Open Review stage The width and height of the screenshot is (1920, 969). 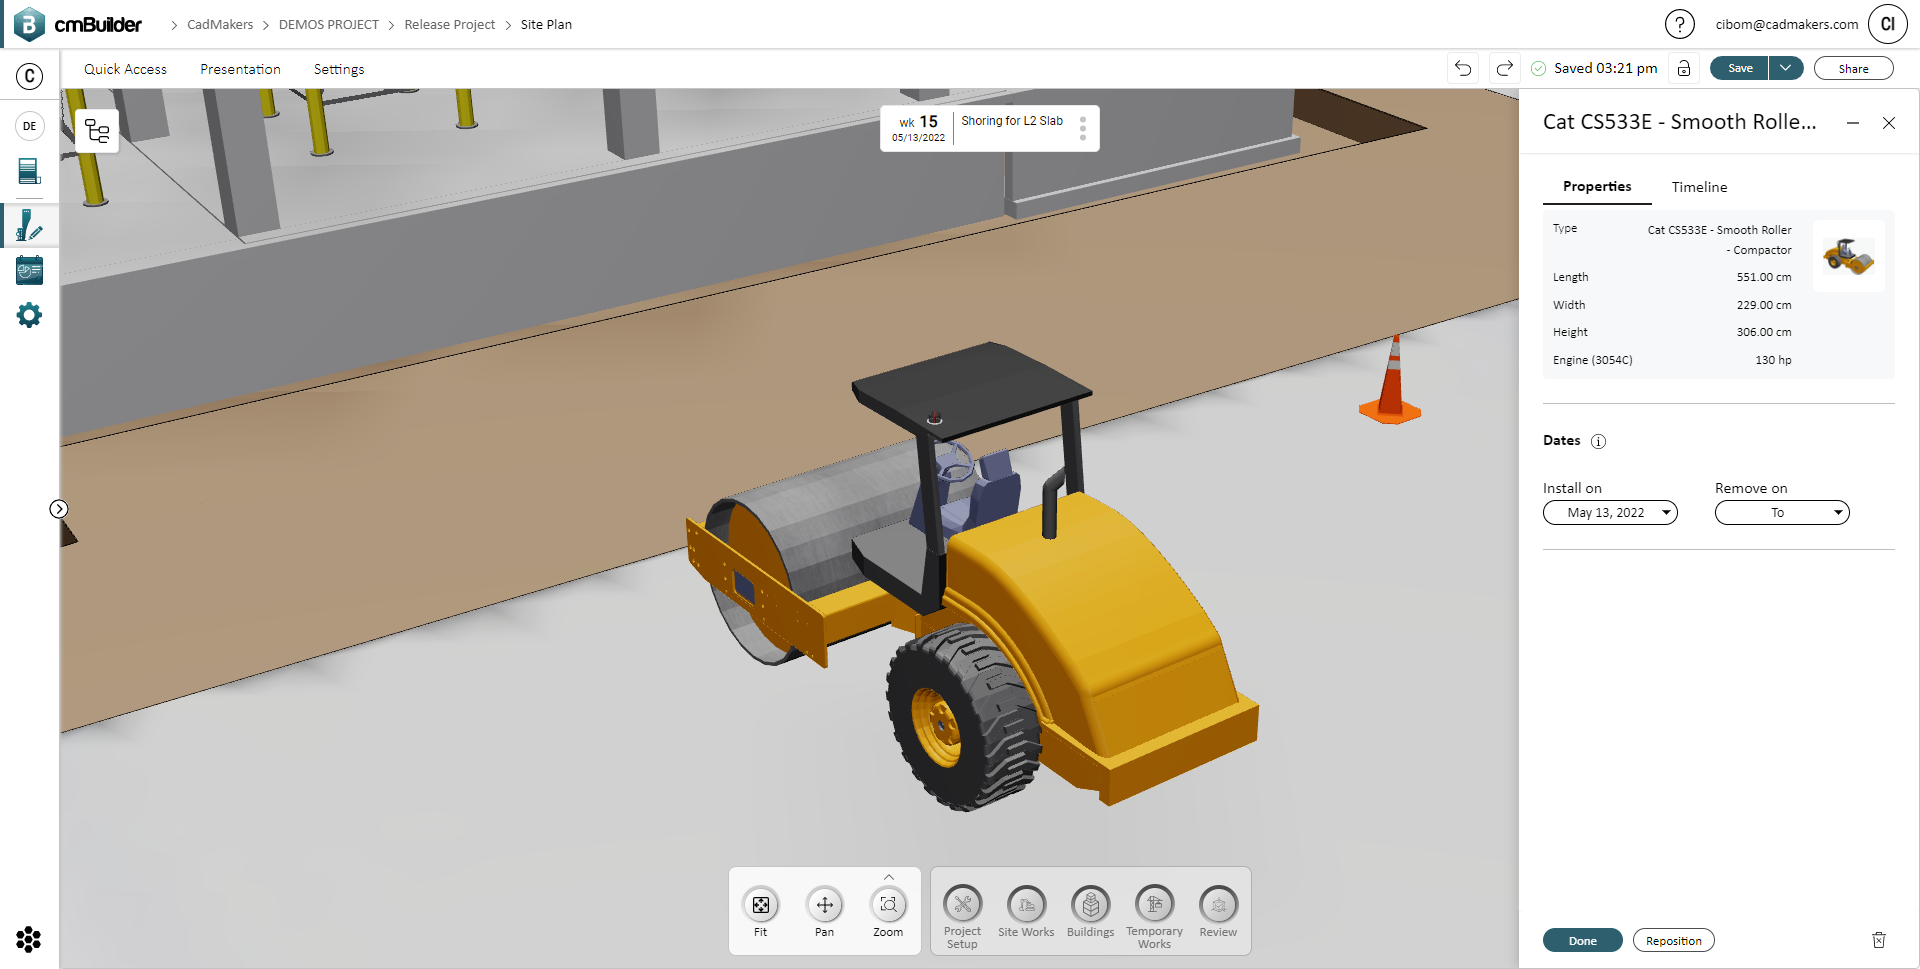[x=1218, y=911]
